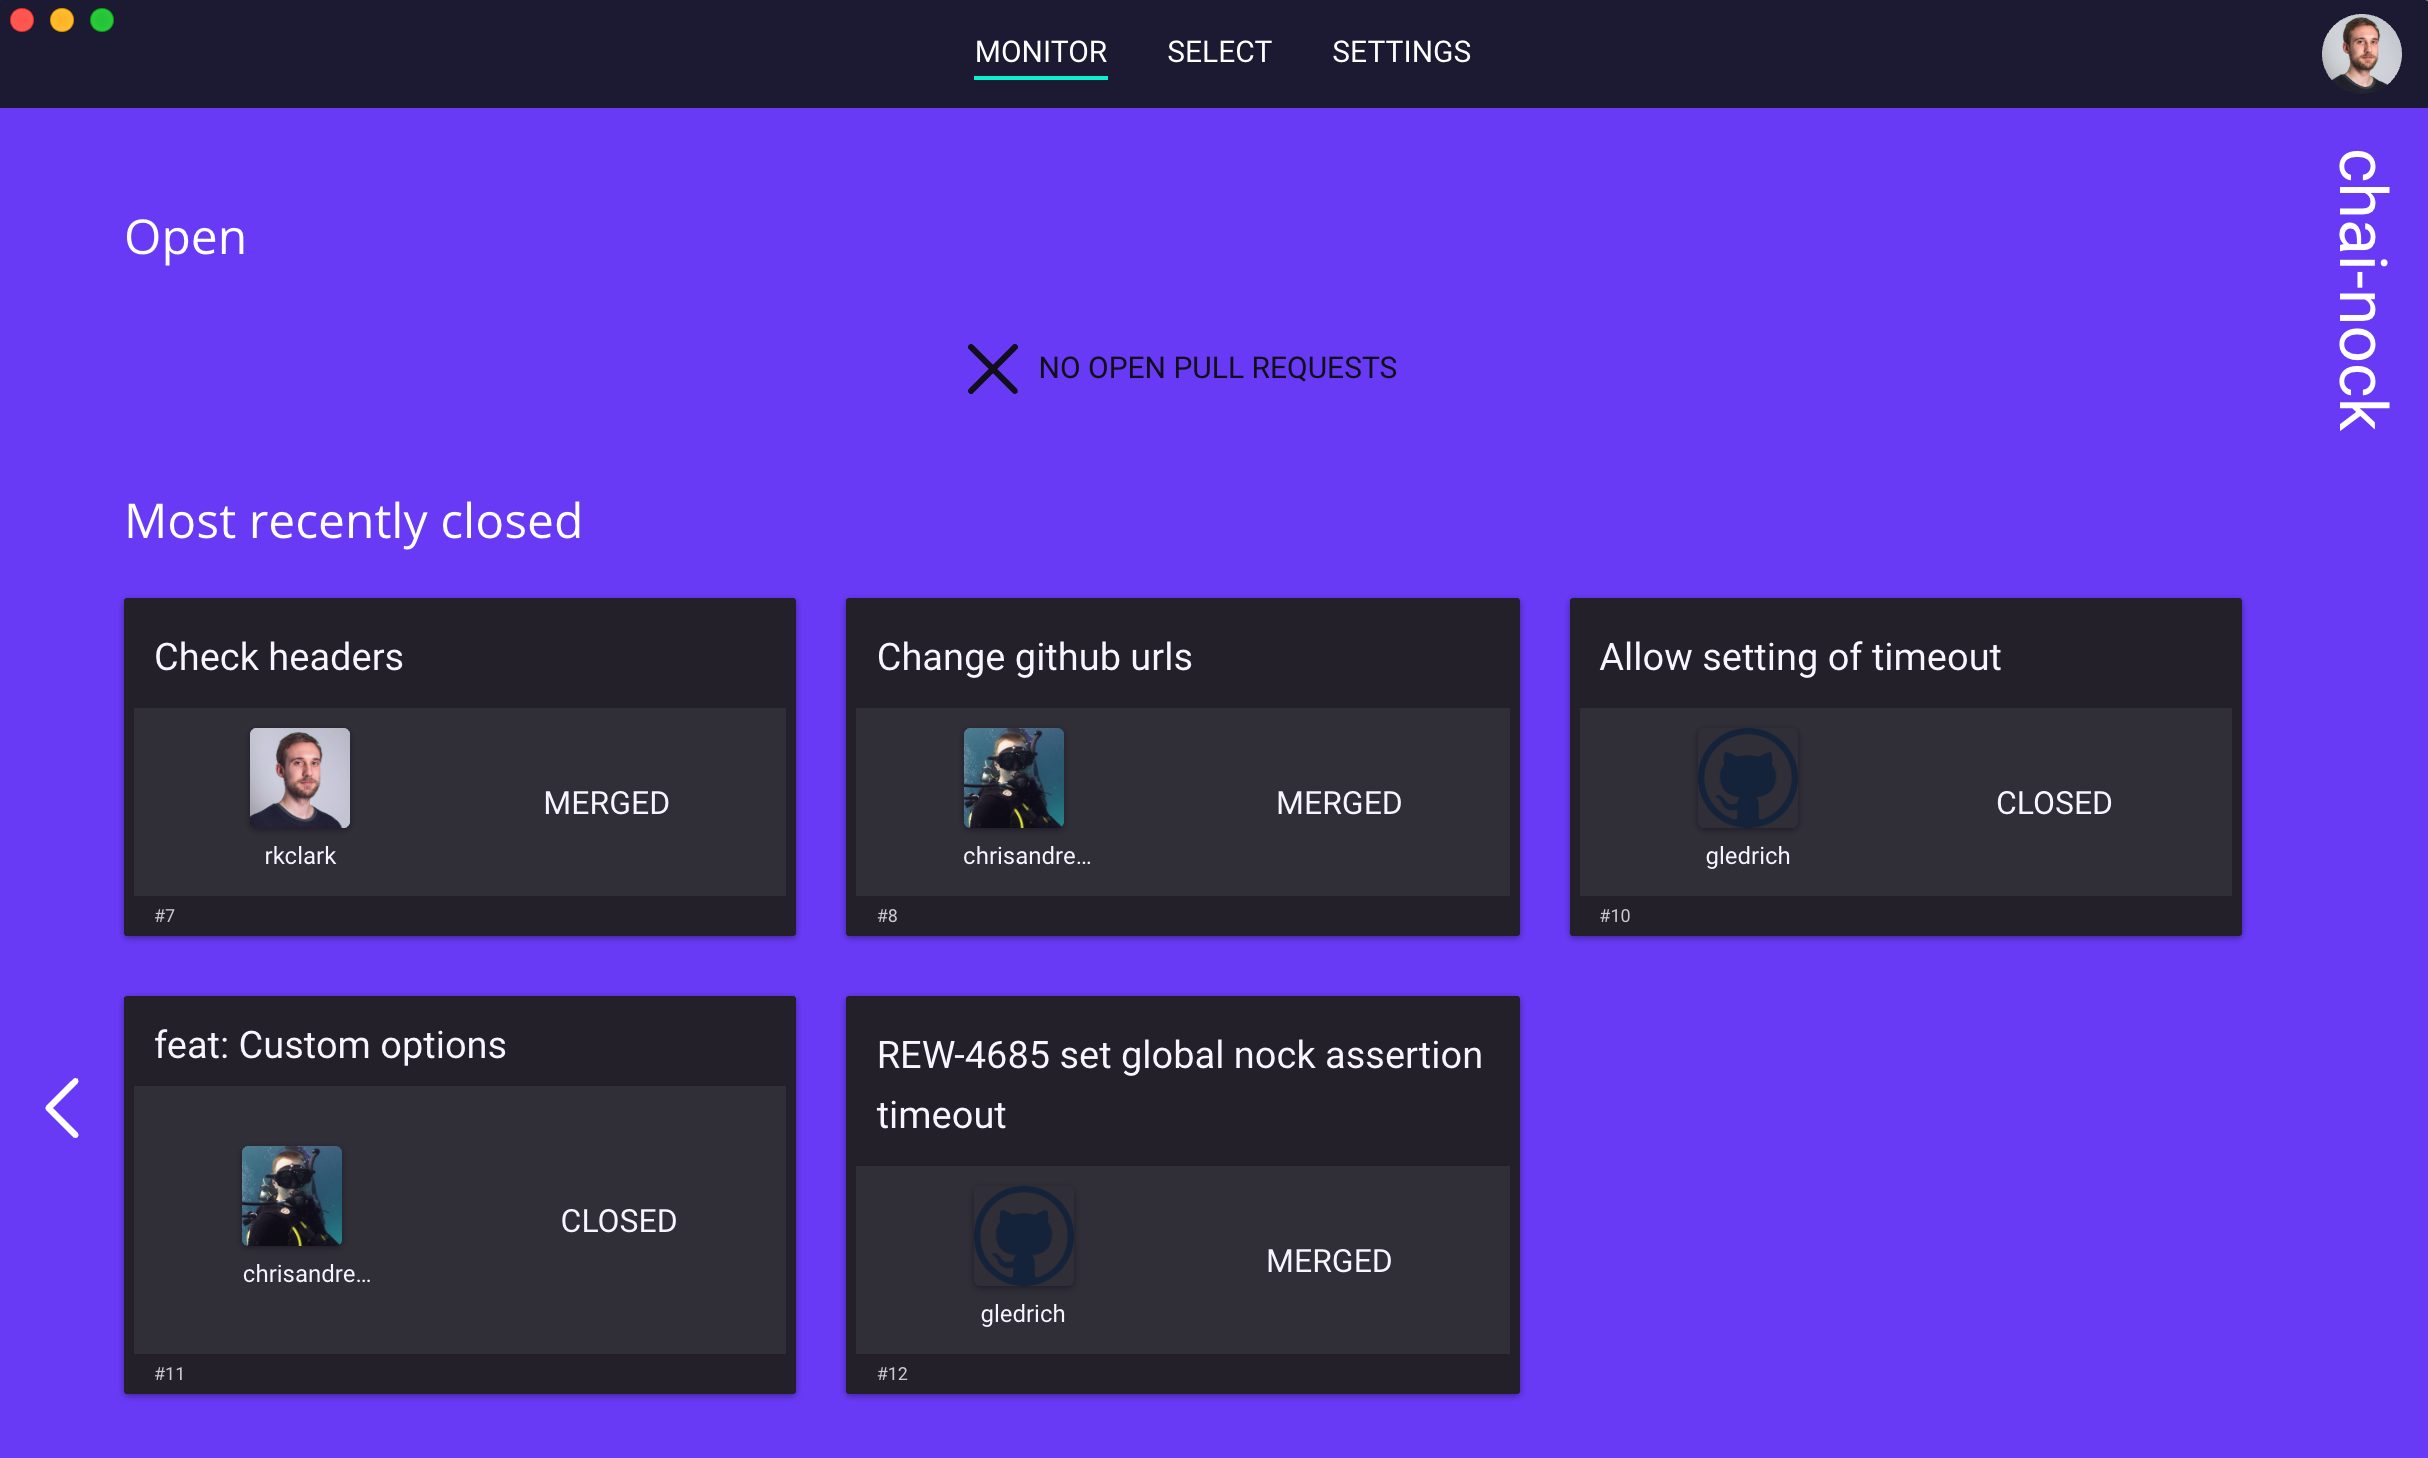Open the user profile avatar in top right
This screenshot has width=2428, height=1458.
point(2360,52)
